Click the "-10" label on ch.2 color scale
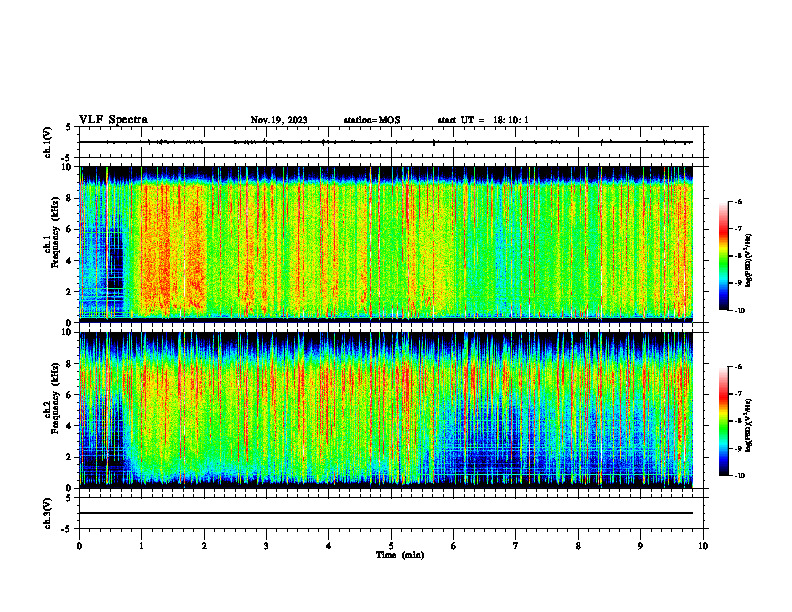 coord(739,476)
